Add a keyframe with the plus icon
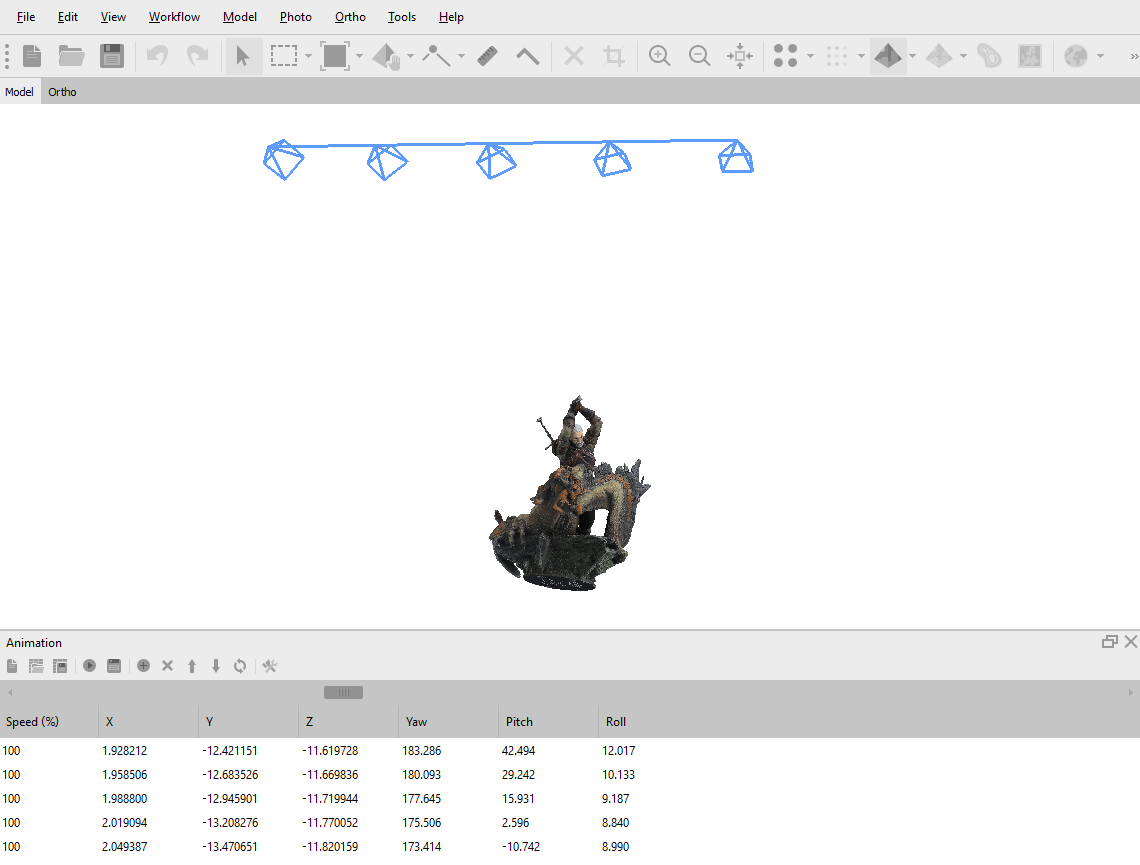The width and height of the screenshot is (1140, 865). [x=143, y=666]
